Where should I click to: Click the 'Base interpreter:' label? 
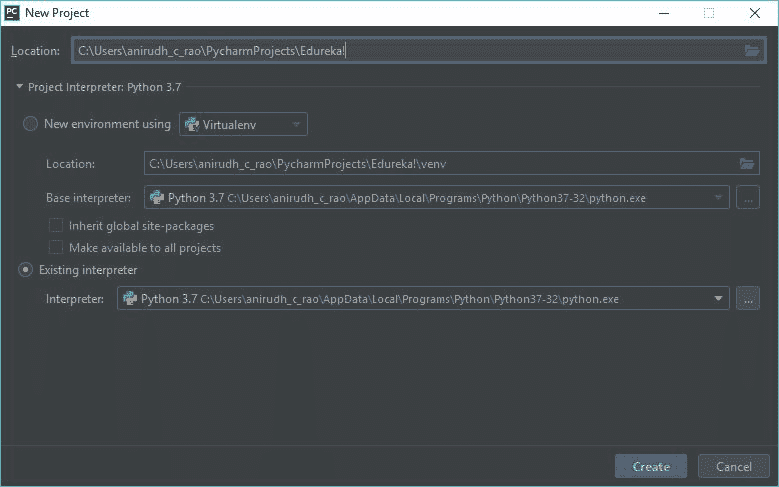click(88, 198)
